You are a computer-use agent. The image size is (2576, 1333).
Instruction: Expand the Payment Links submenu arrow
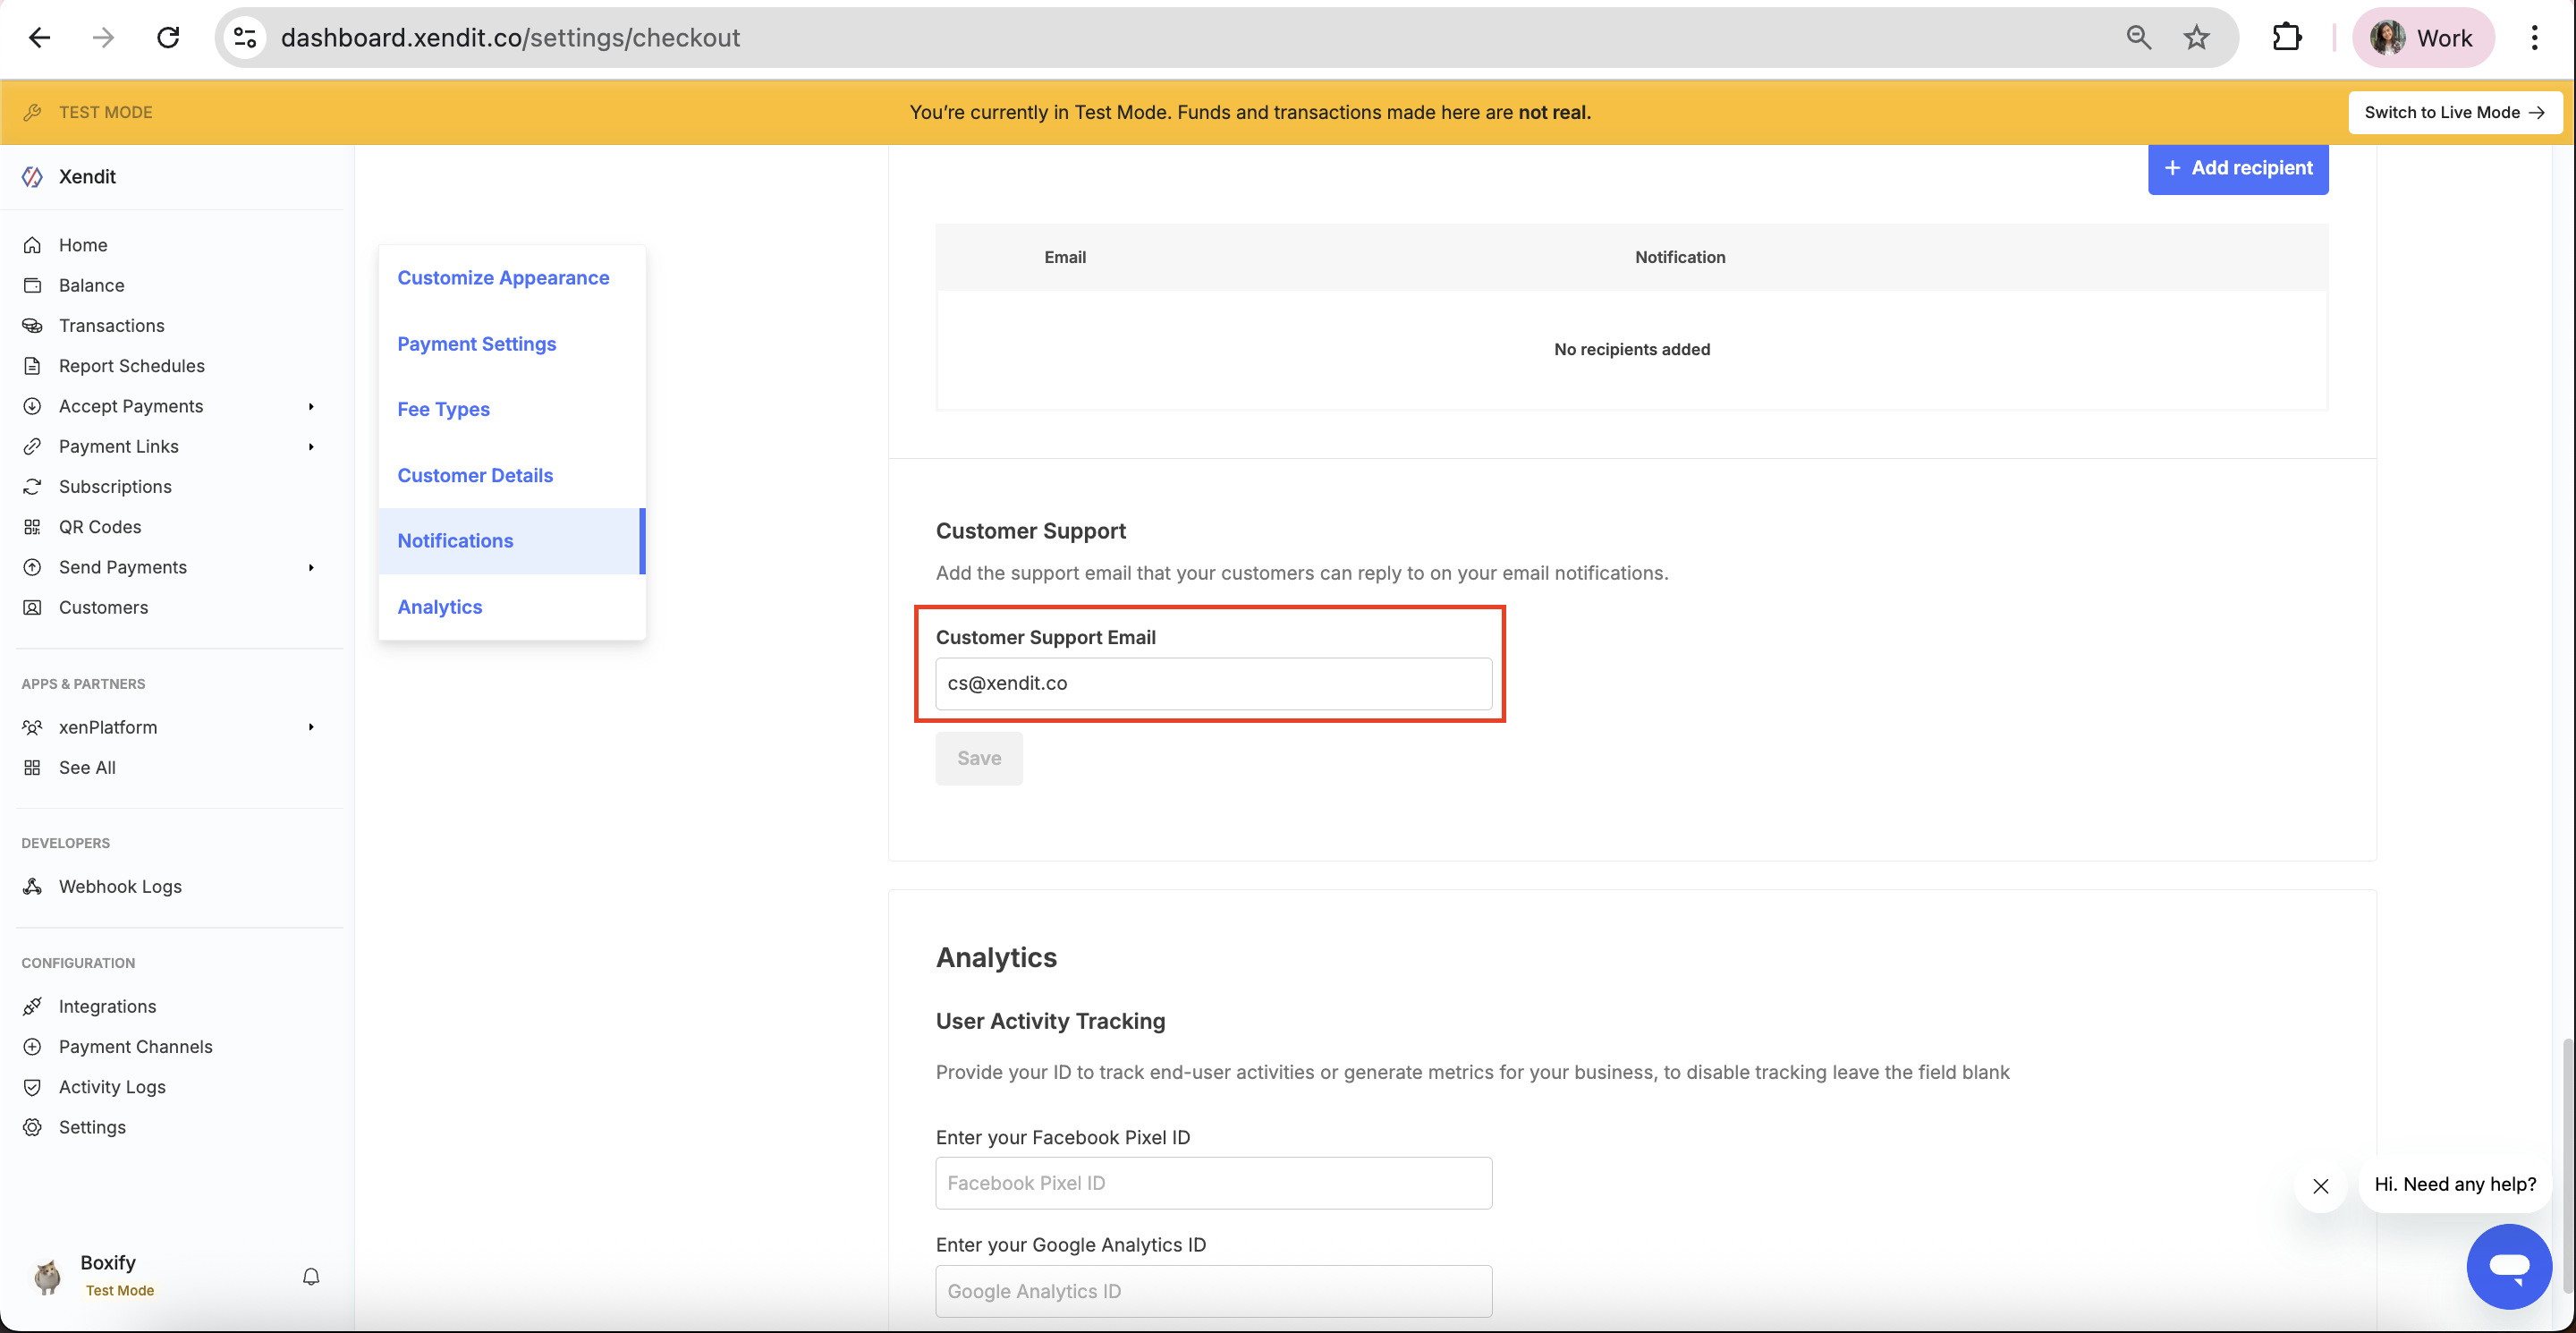(311, 447)
